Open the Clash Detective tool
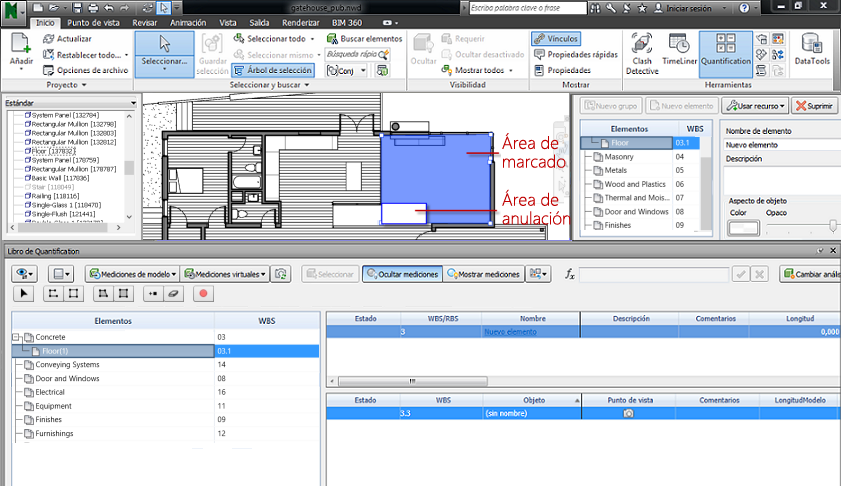 [x=641, y=54]
